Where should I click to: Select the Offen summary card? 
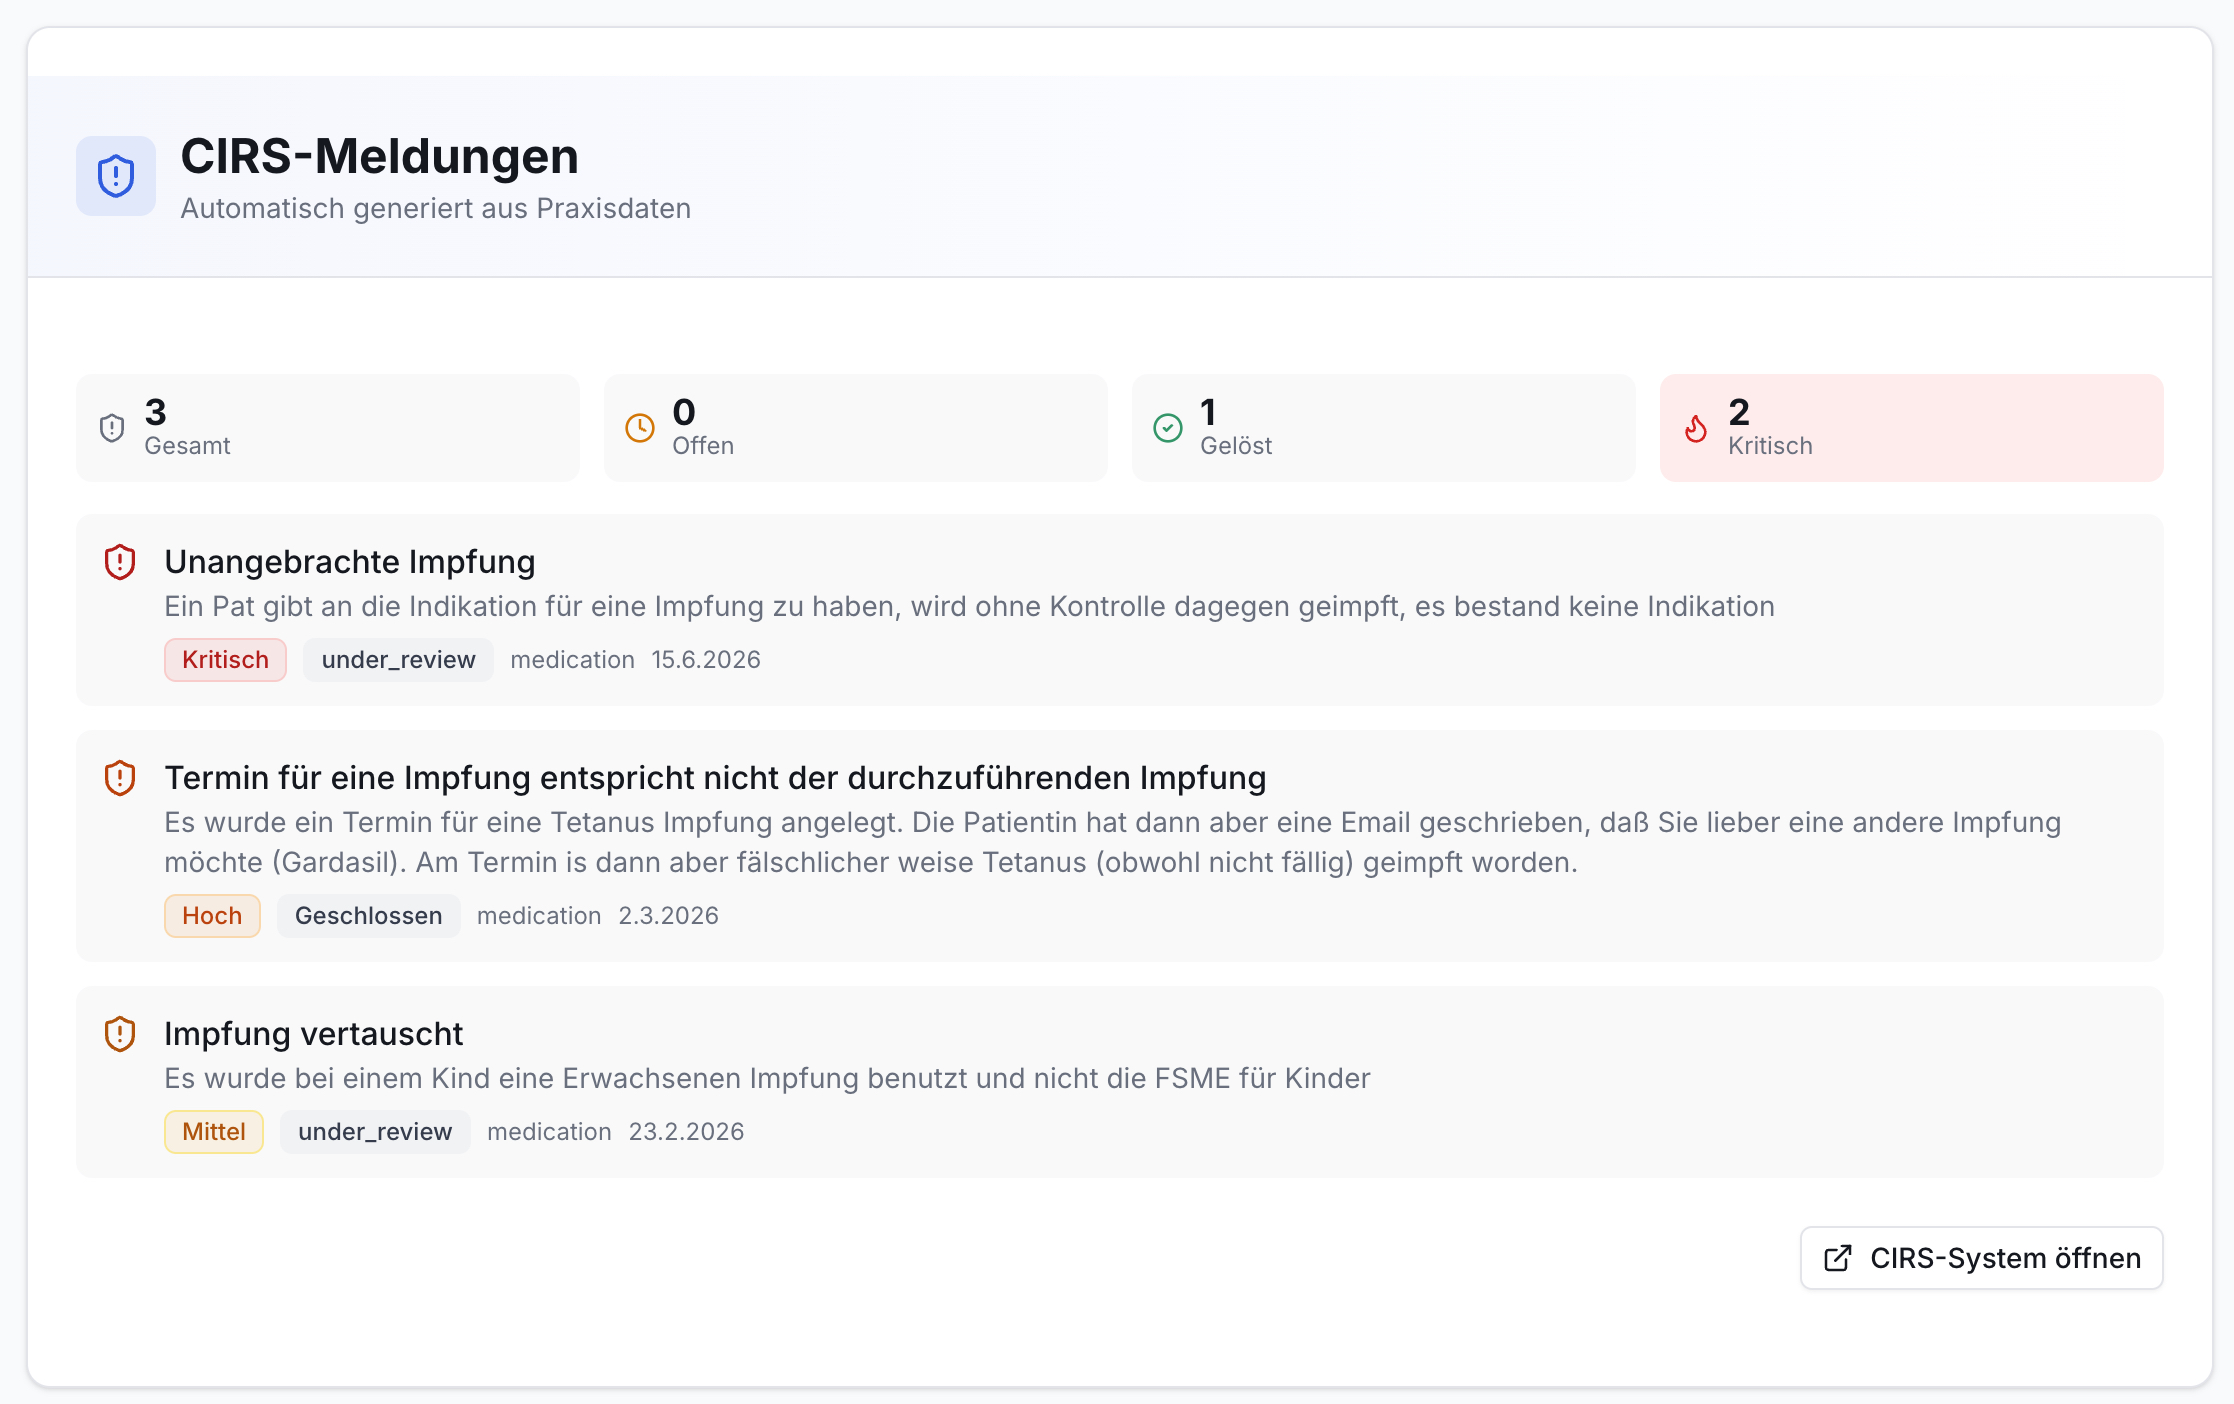coord(856,428)
